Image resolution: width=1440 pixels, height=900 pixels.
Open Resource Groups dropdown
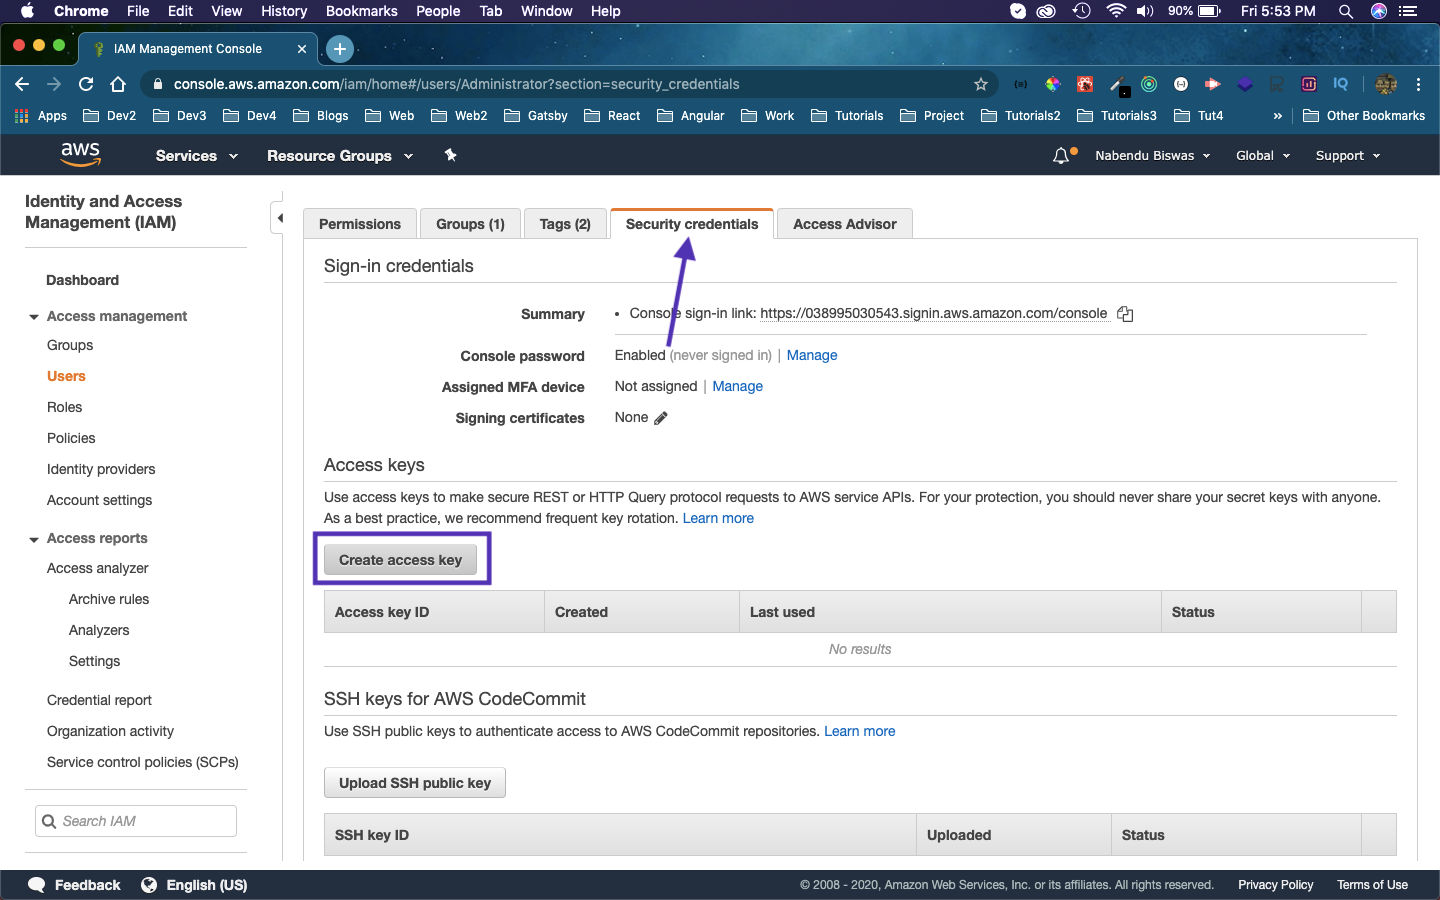340,156
